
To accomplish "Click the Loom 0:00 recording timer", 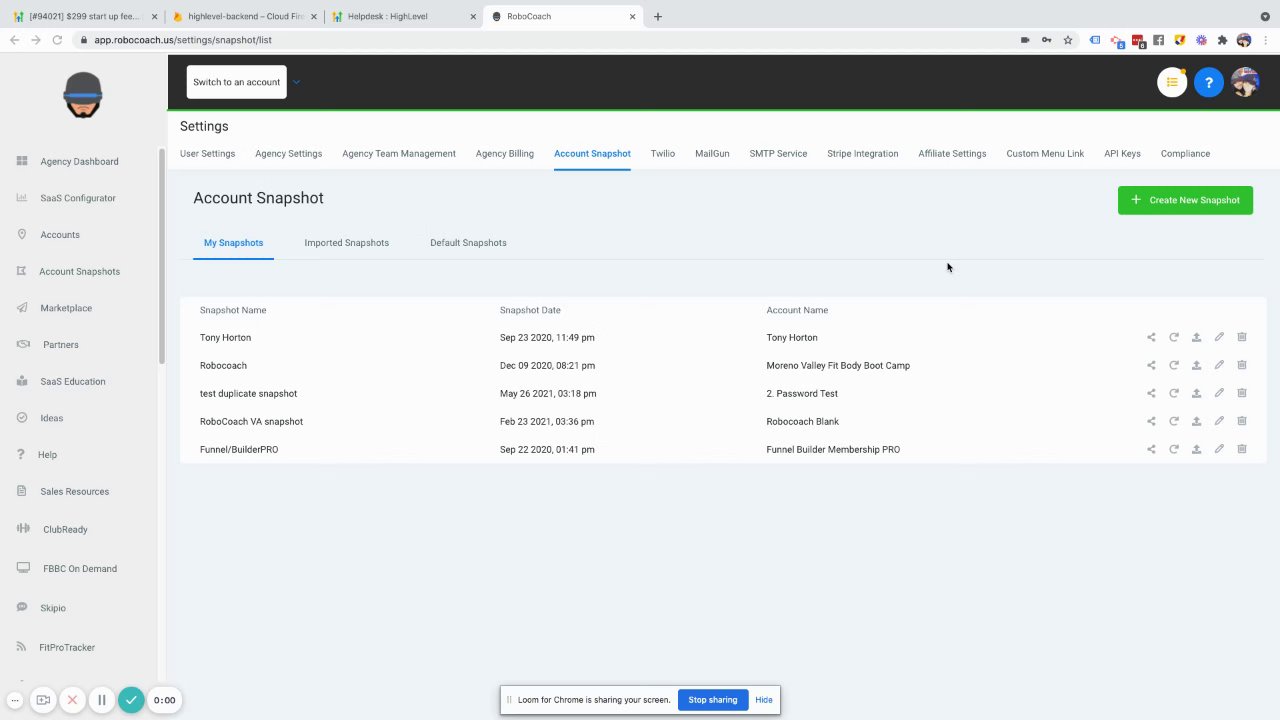I will (x=164, y=700).
